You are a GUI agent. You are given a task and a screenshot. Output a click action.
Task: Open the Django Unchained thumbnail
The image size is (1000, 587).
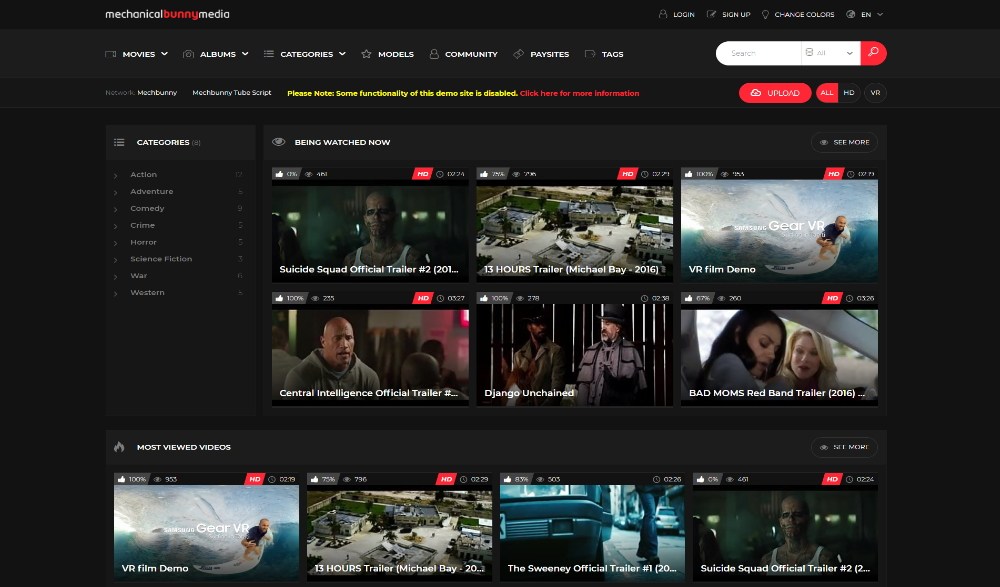(575, 355)
